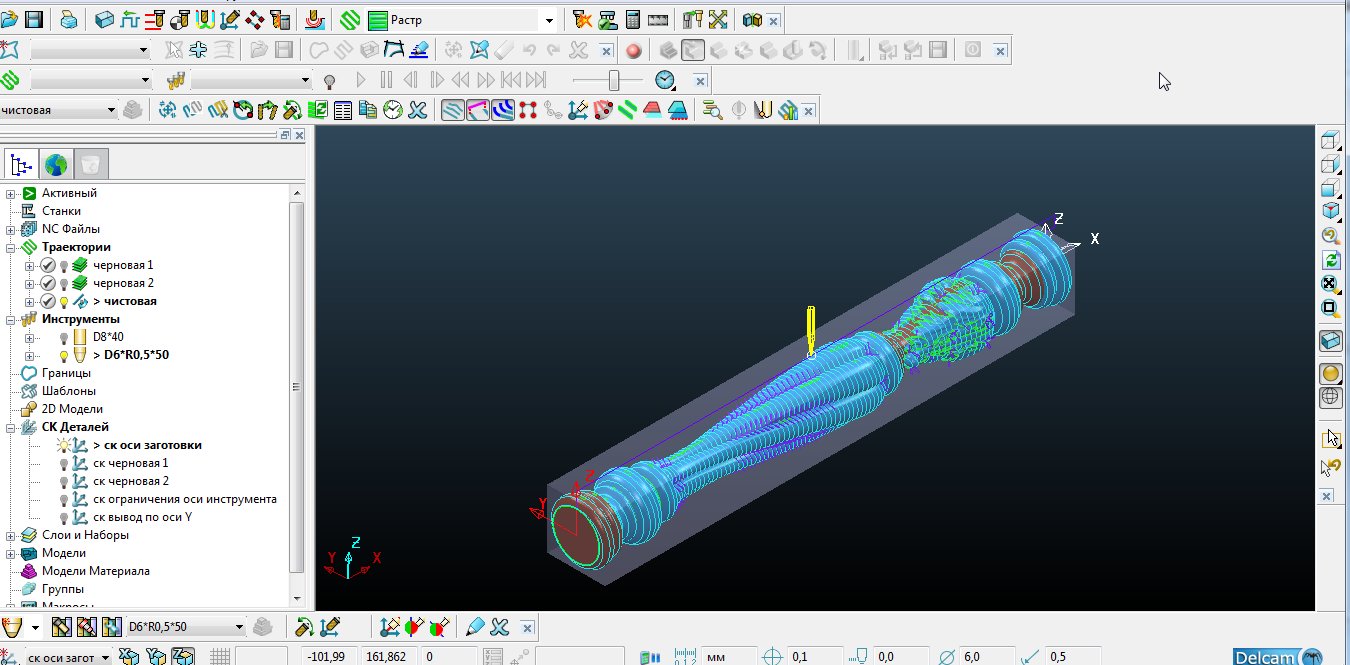Click the measurer ruler icon
Image resolution: width=1350 pixels, height=665 pixels.
(x=658, y=19)
